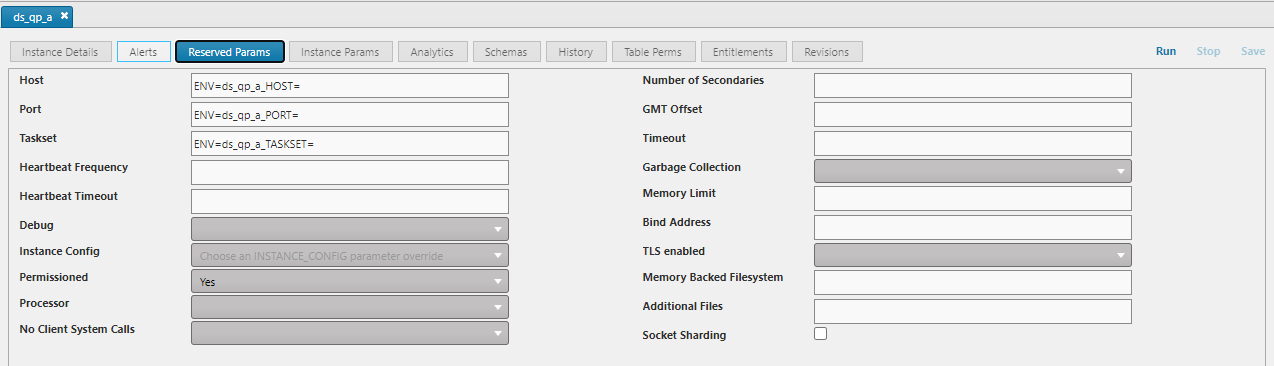This screenshot has width=1274, height=366.
Task: Select the Reserved Params tab
Action: (230, 52)
